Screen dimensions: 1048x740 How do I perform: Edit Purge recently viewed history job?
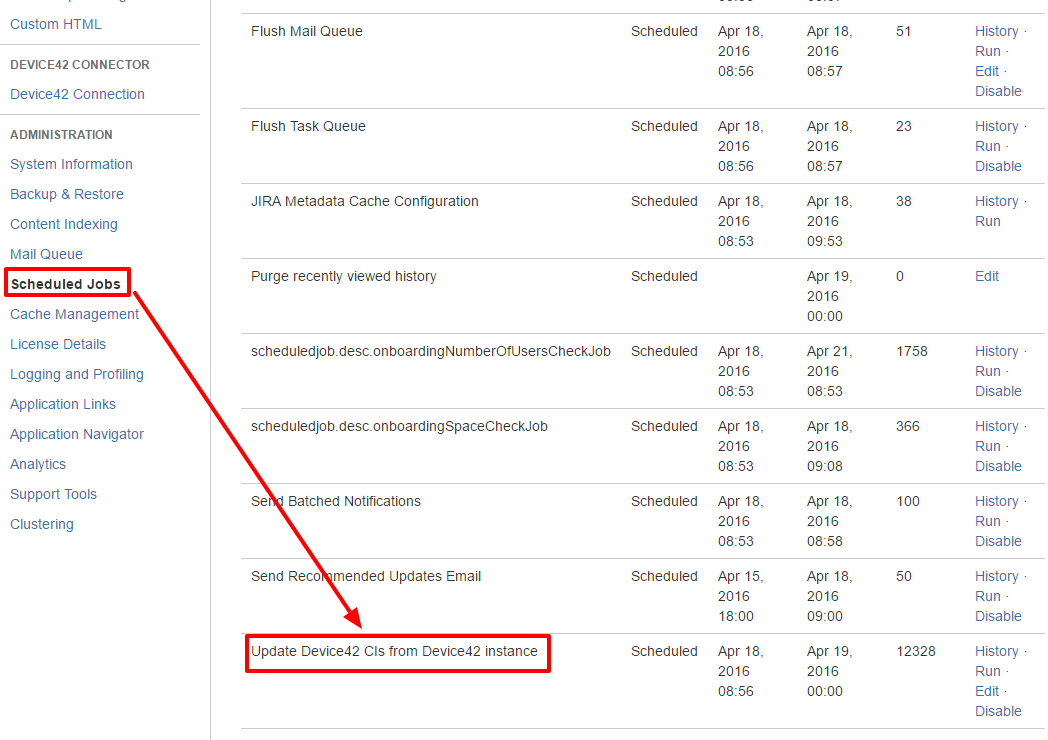[987, 276]
